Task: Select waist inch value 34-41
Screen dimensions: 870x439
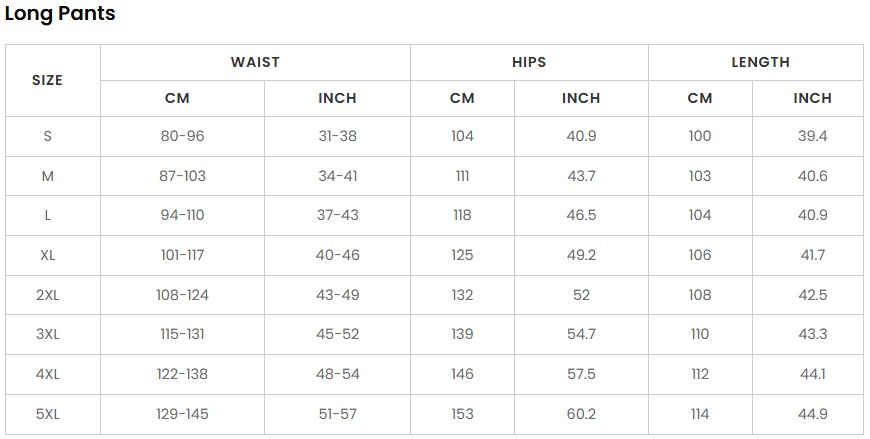Action: click(x=338, y=176)
